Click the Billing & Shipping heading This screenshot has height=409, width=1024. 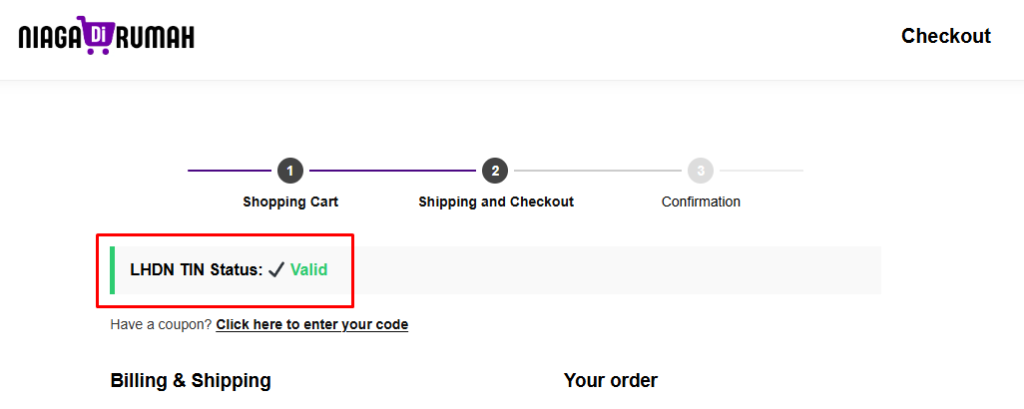pyautogui.click(x=190, y=381)
